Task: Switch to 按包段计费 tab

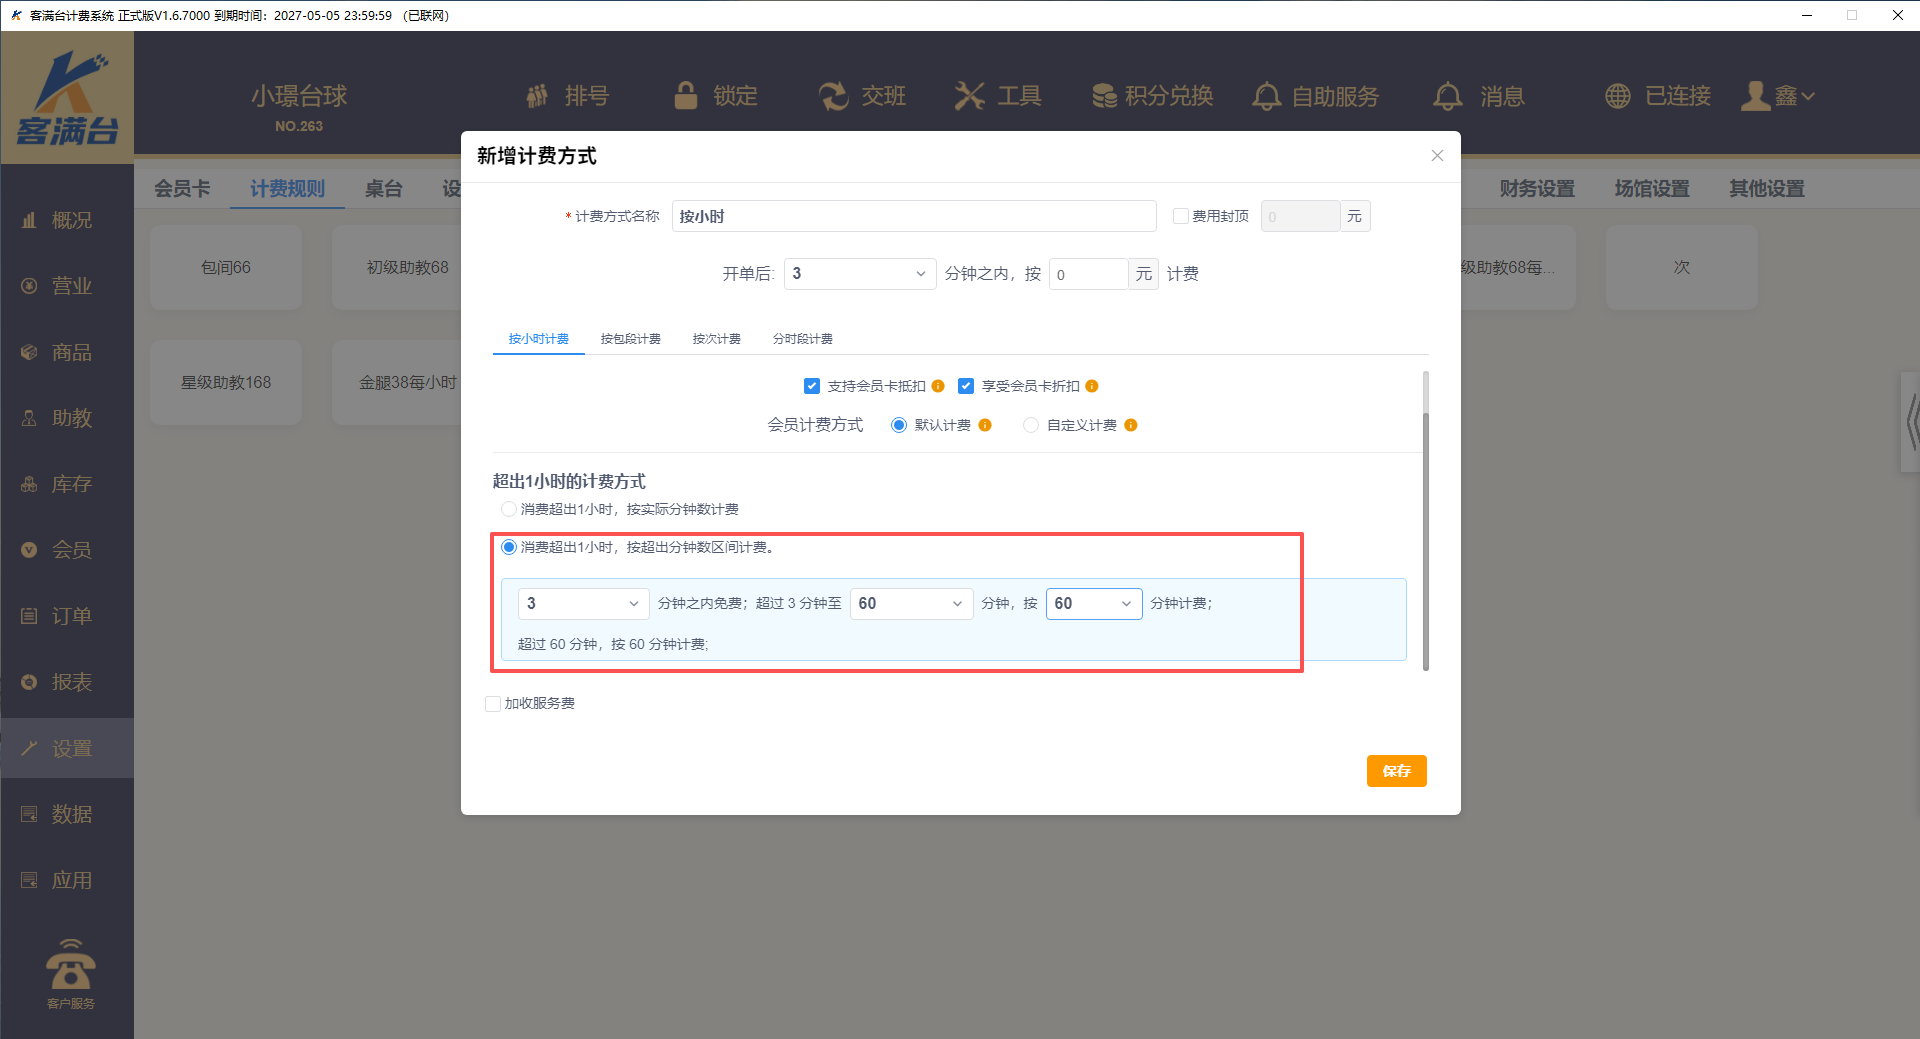Action: (x=630, y=339)
